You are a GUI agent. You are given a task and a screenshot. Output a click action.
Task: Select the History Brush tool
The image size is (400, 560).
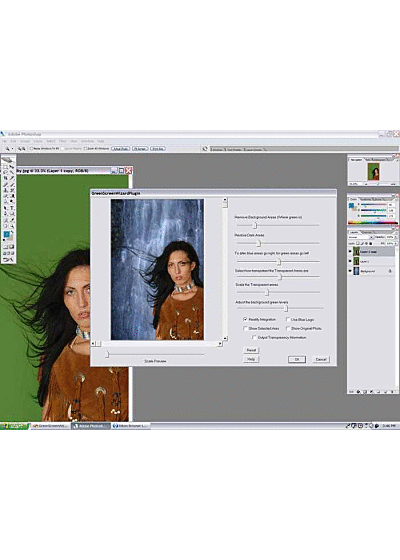(x=12, y=190)
